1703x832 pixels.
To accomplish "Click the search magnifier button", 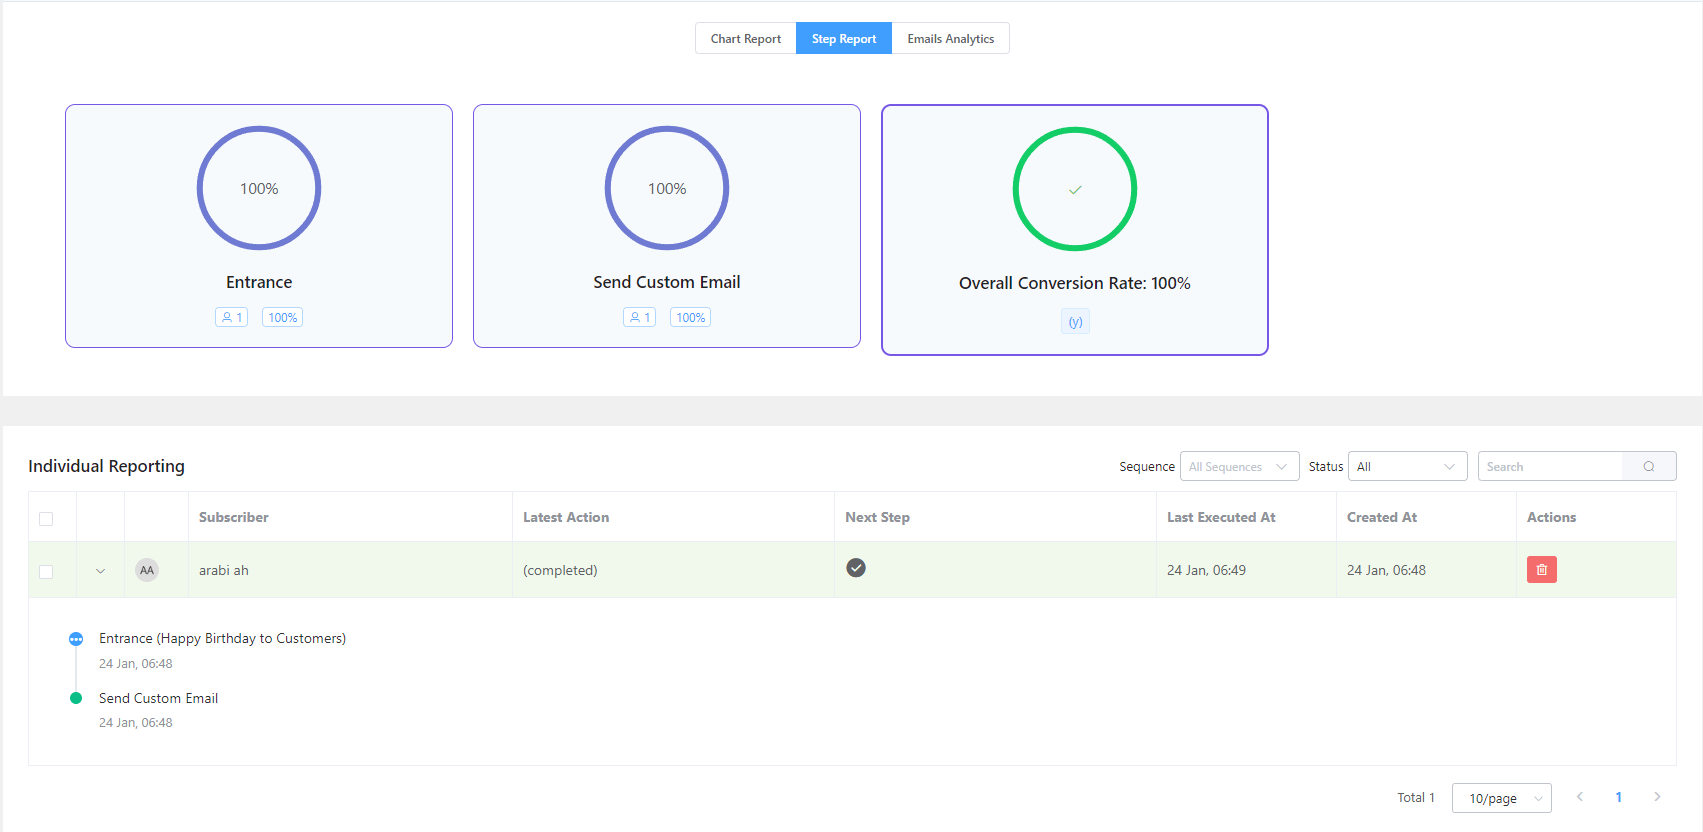I will [x=1649, y=466].
